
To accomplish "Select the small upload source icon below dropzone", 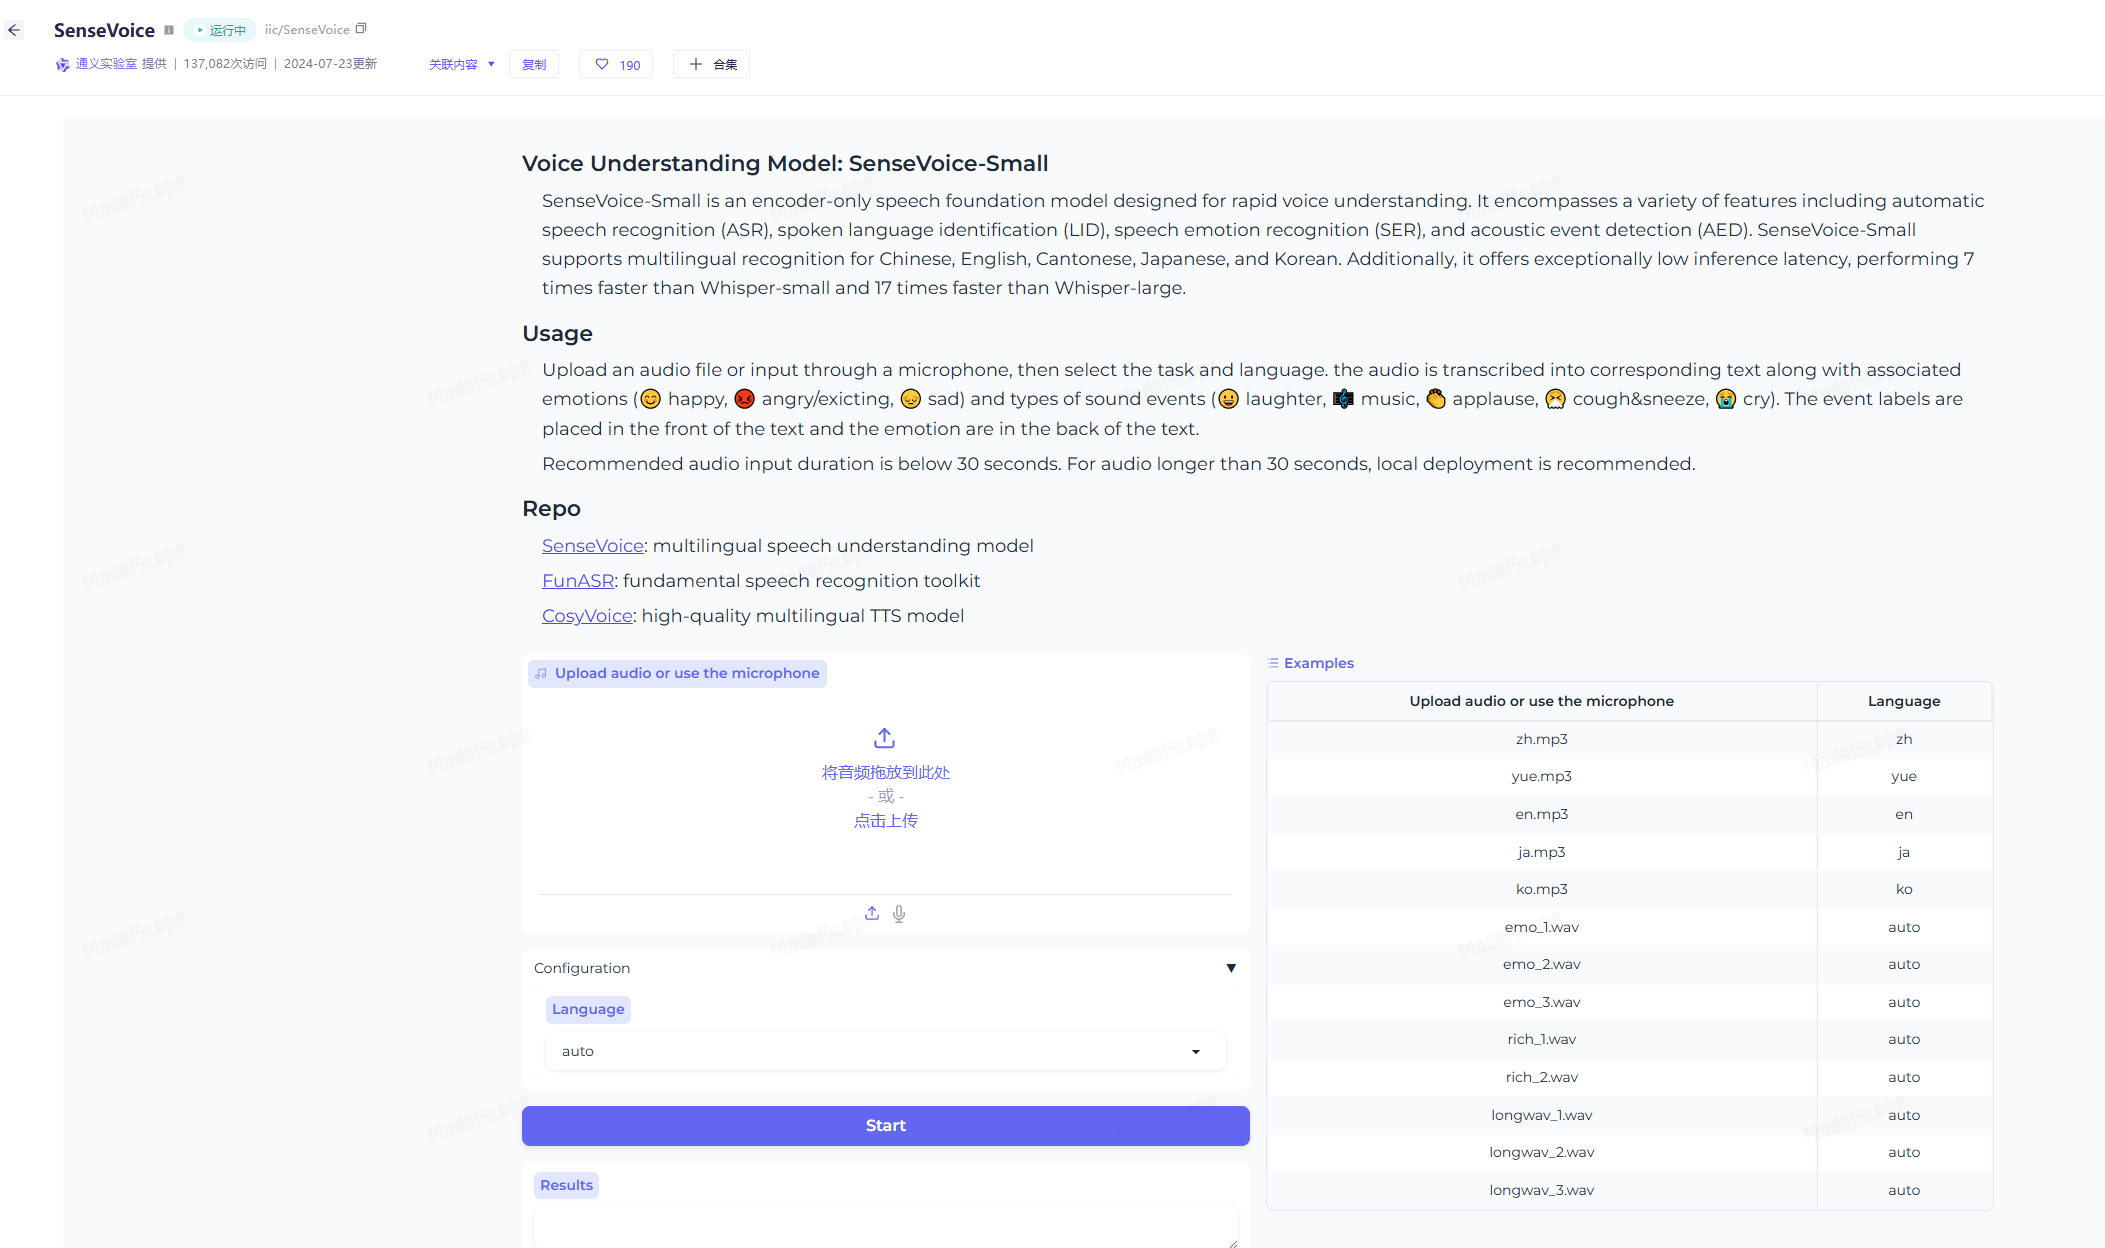I will point(872,913).
